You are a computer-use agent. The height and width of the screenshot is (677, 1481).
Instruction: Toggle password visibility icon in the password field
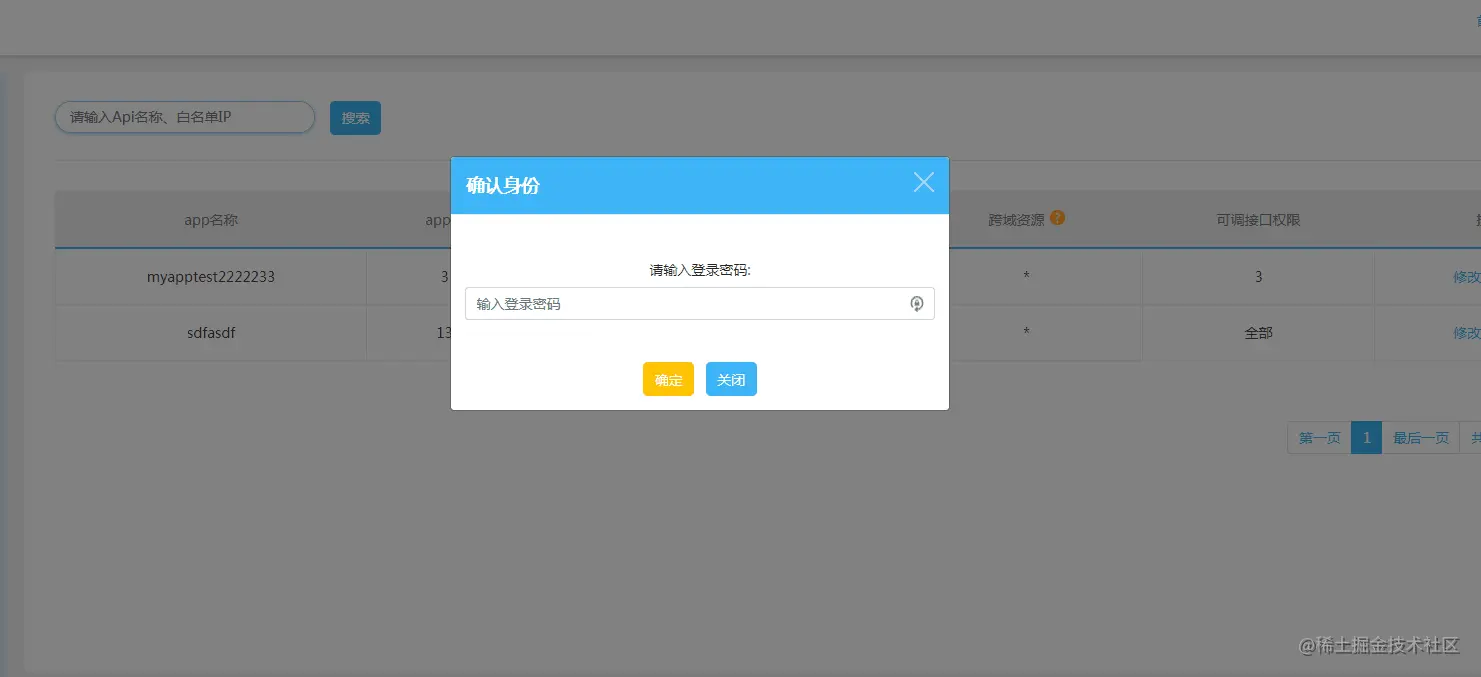tap(917, 304)
